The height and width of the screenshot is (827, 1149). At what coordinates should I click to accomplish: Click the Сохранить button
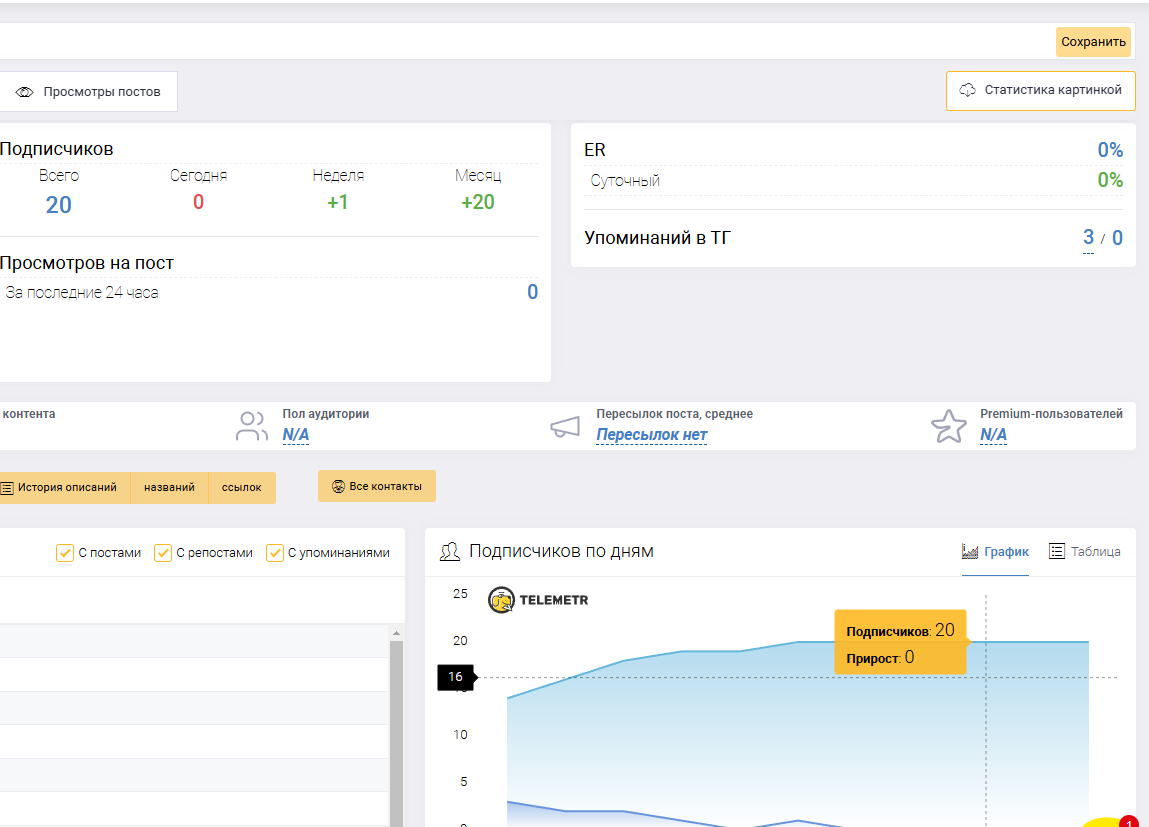click(x=1093, y=42)
